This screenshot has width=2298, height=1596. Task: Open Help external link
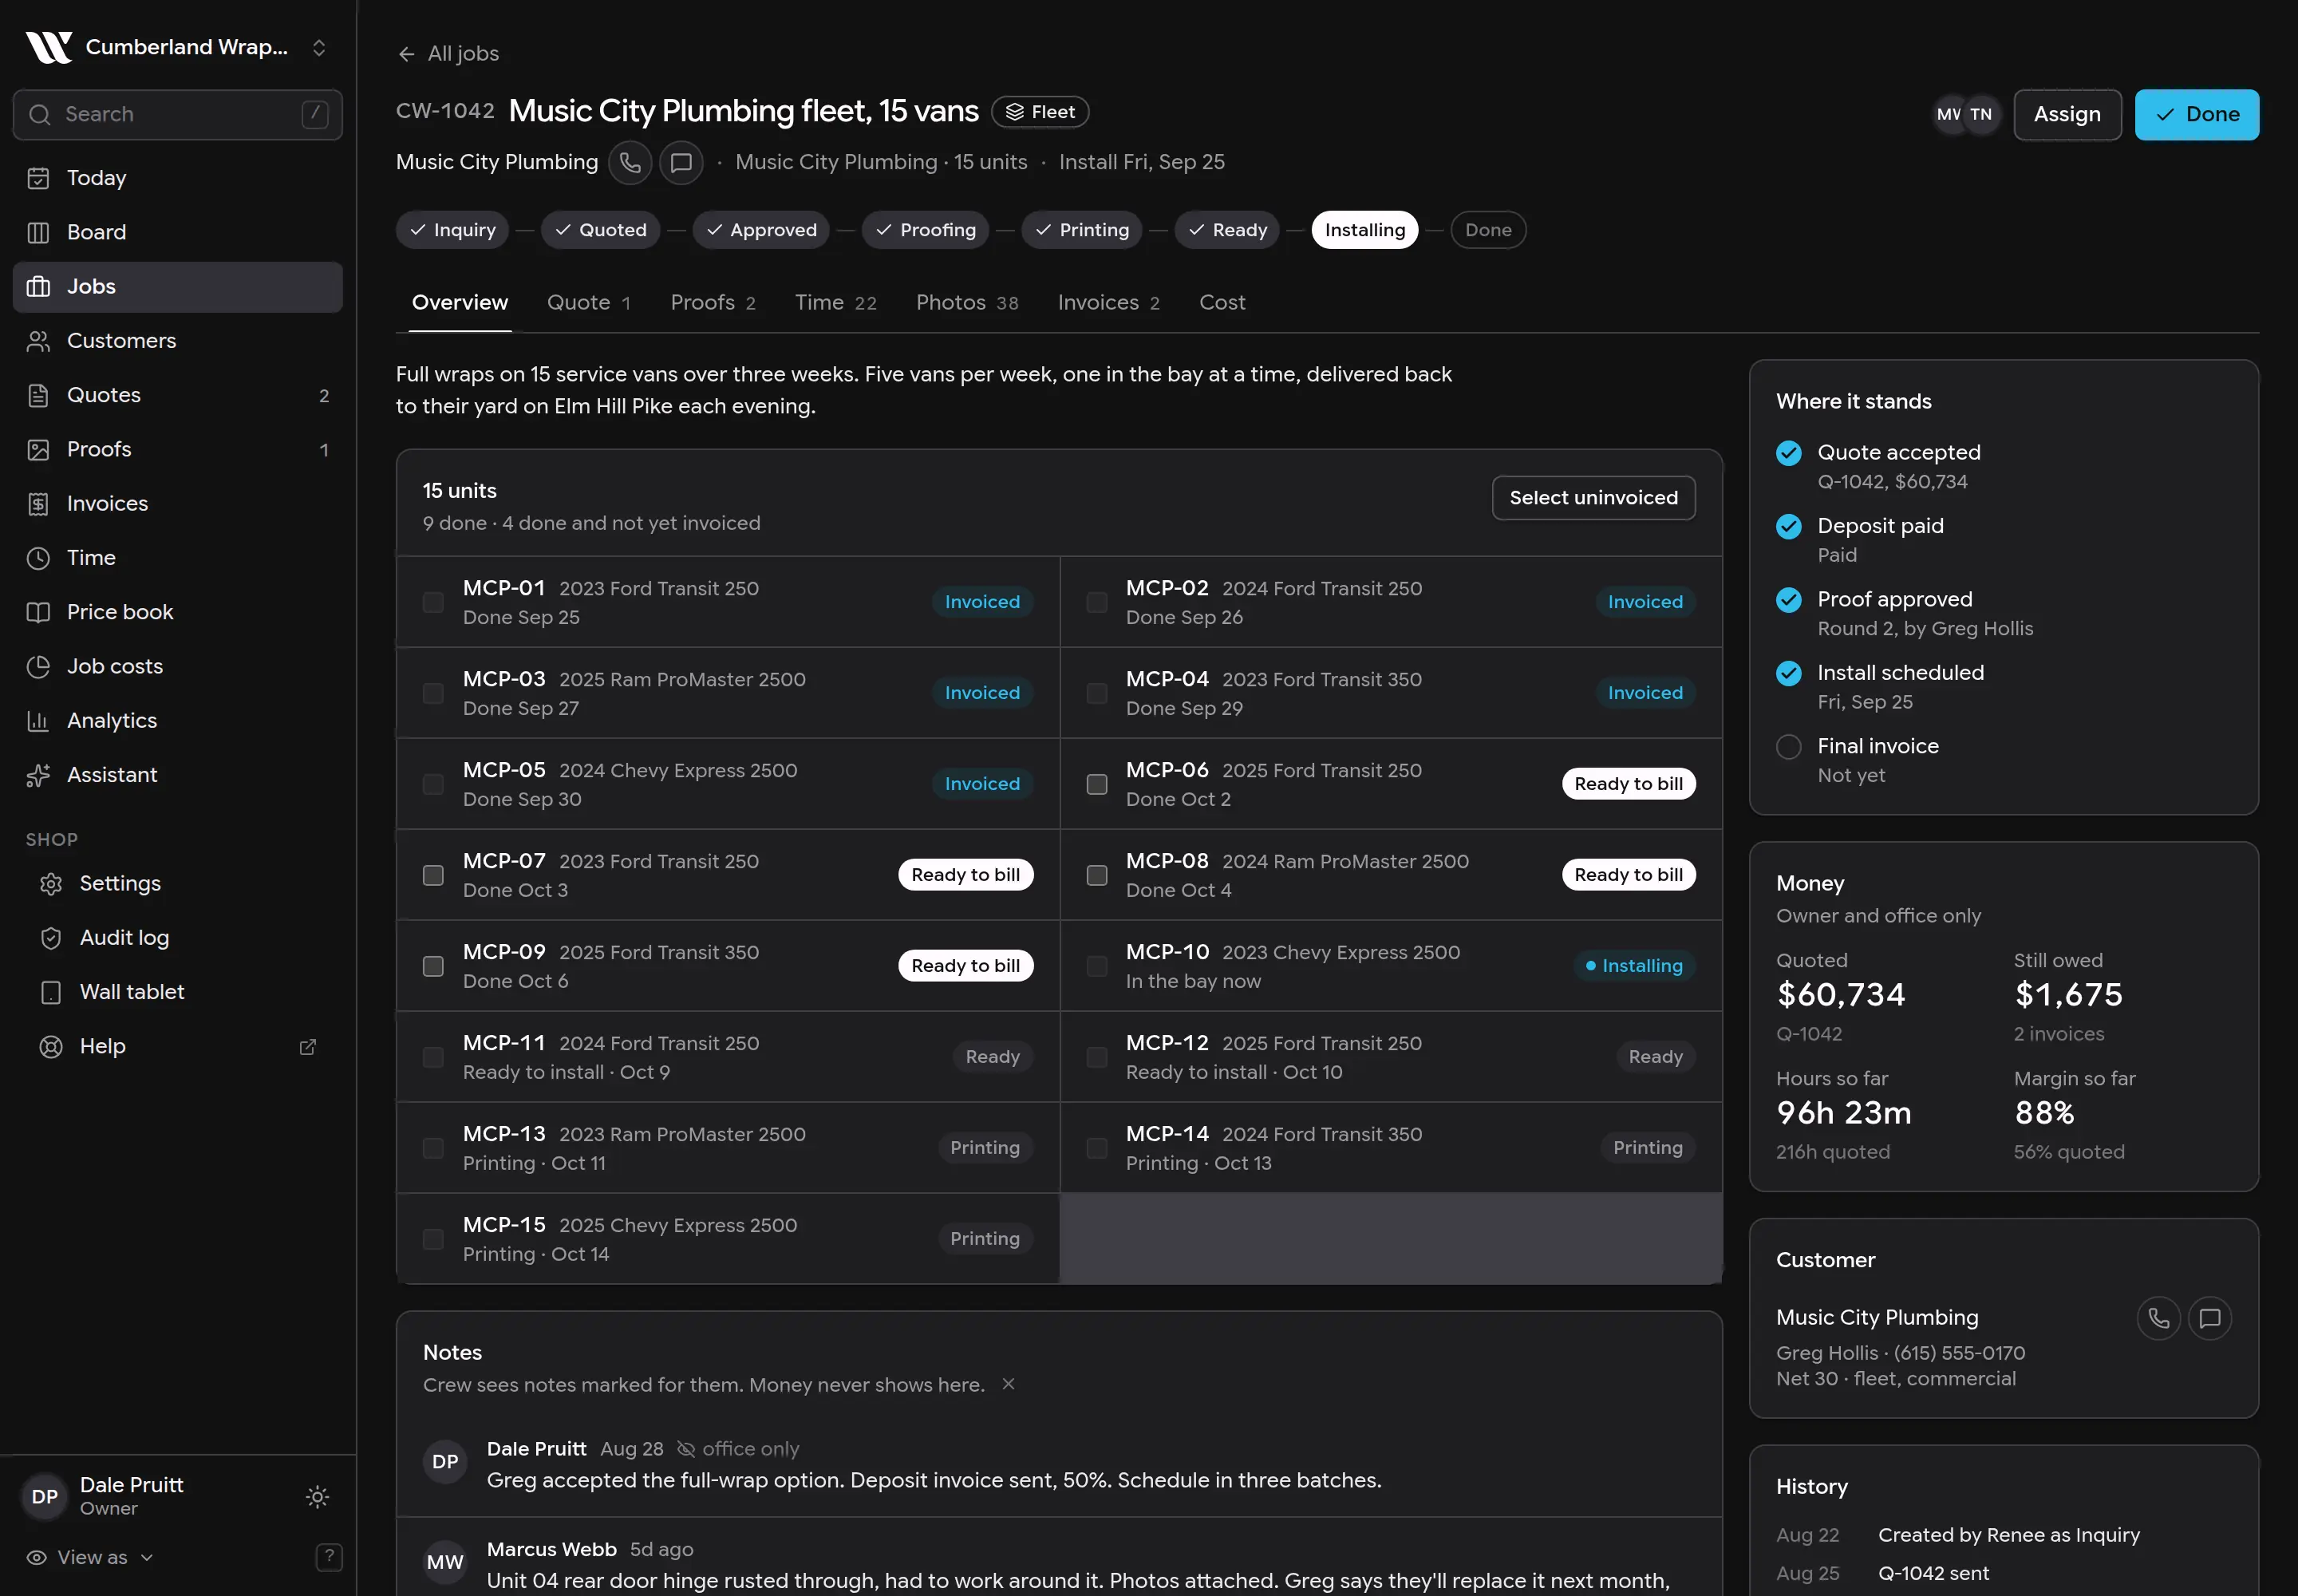(x=177, y=1046)
